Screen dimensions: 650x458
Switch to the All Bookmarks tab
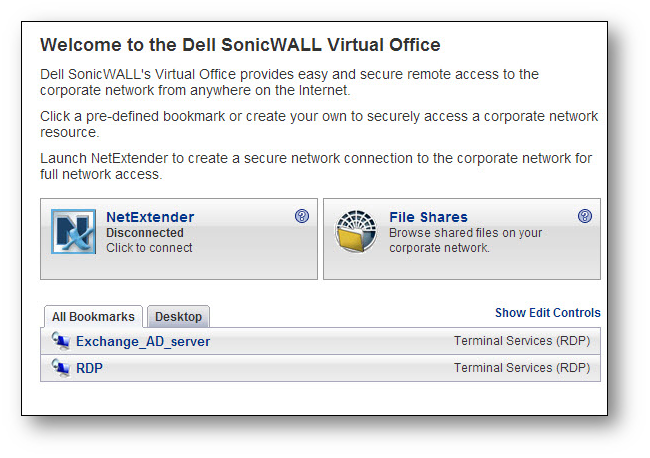pos(93,317)
